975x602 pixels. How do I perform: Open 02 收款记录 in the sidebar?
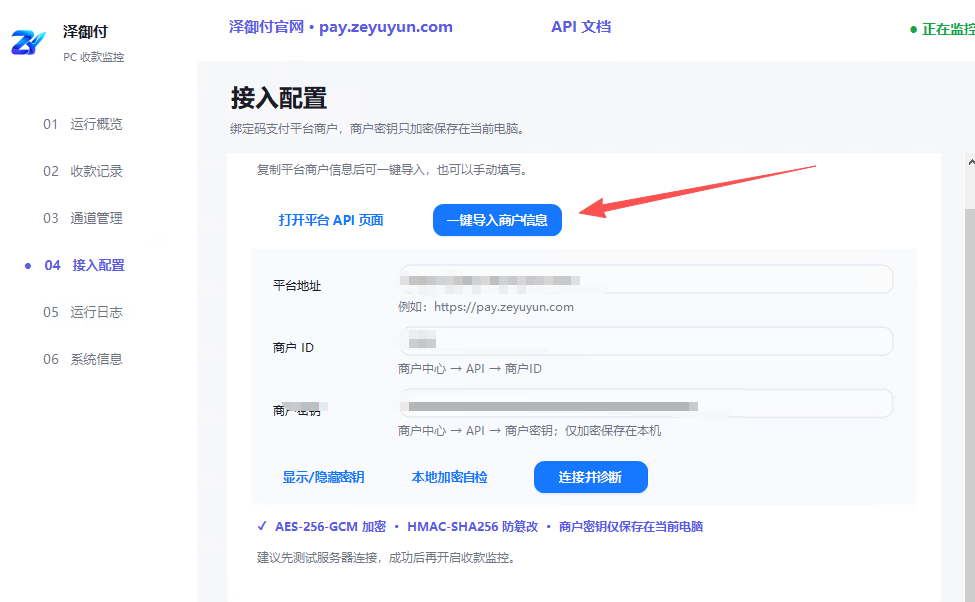tap(83, 171)
